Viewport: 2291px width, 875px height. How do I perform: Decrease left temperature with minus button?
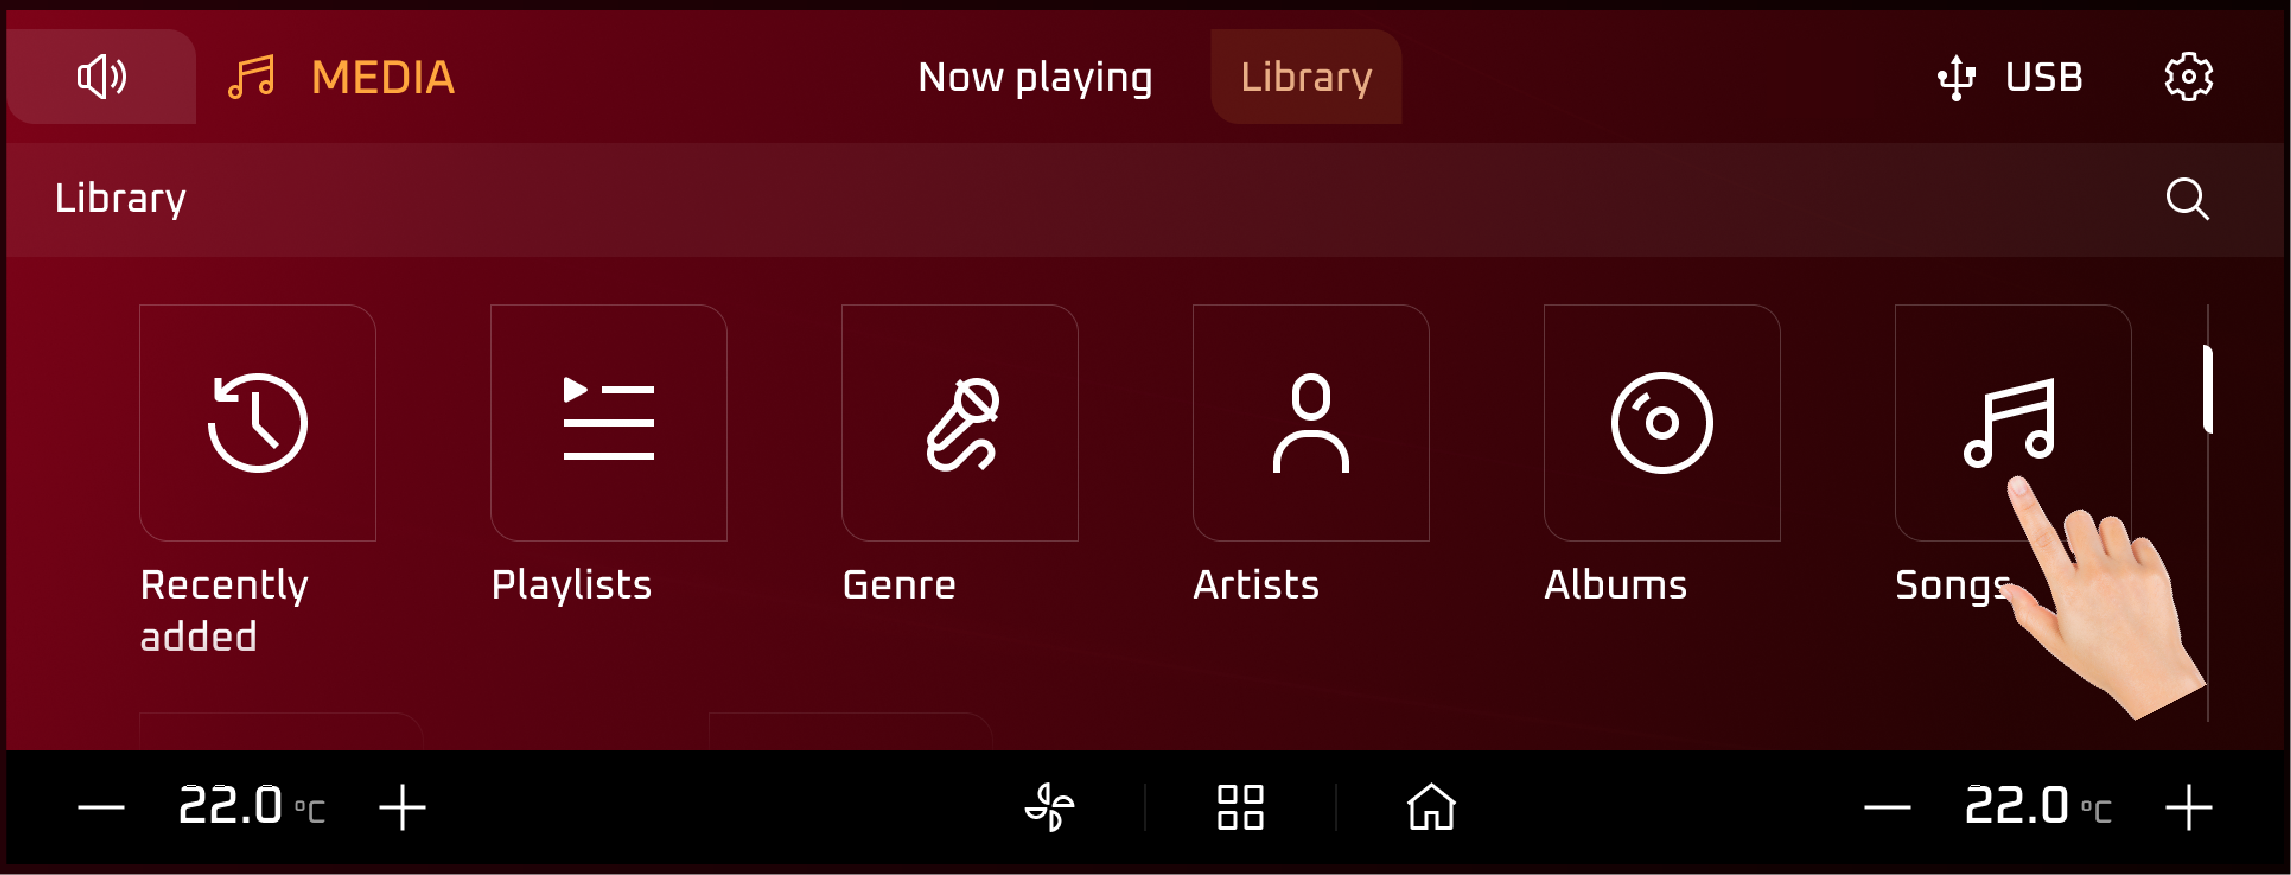coord(102,807)
